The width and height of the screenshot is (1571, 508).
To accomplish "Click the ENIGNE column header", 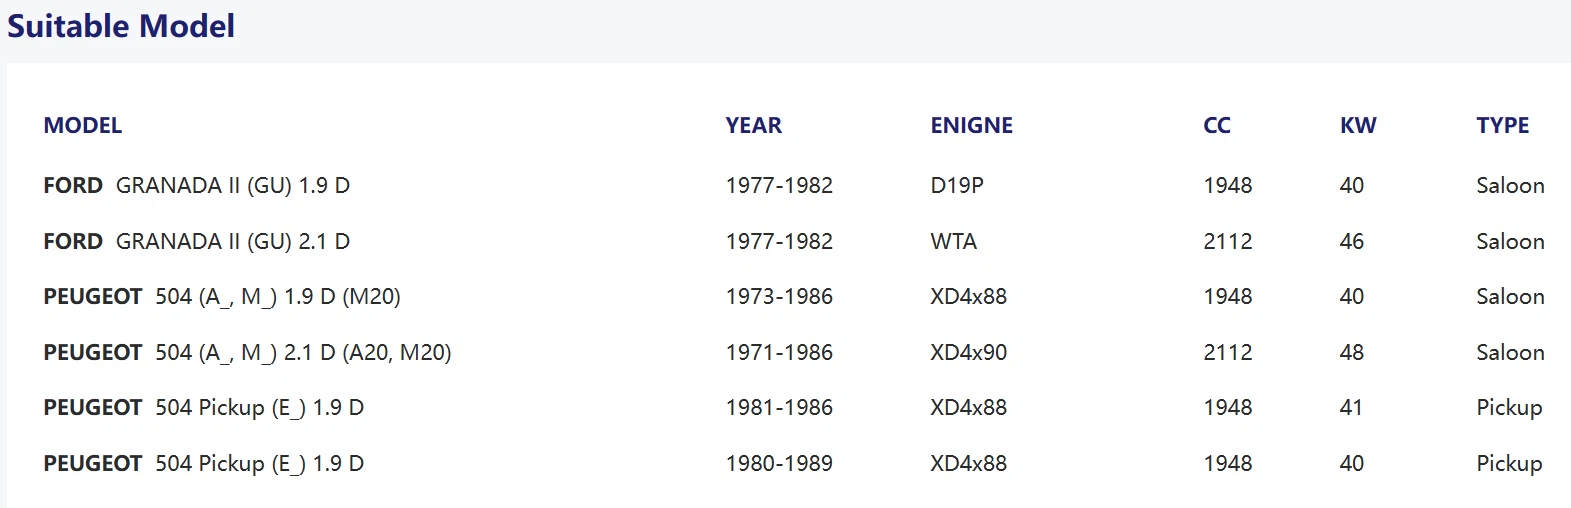I will [x=972, y=126].
